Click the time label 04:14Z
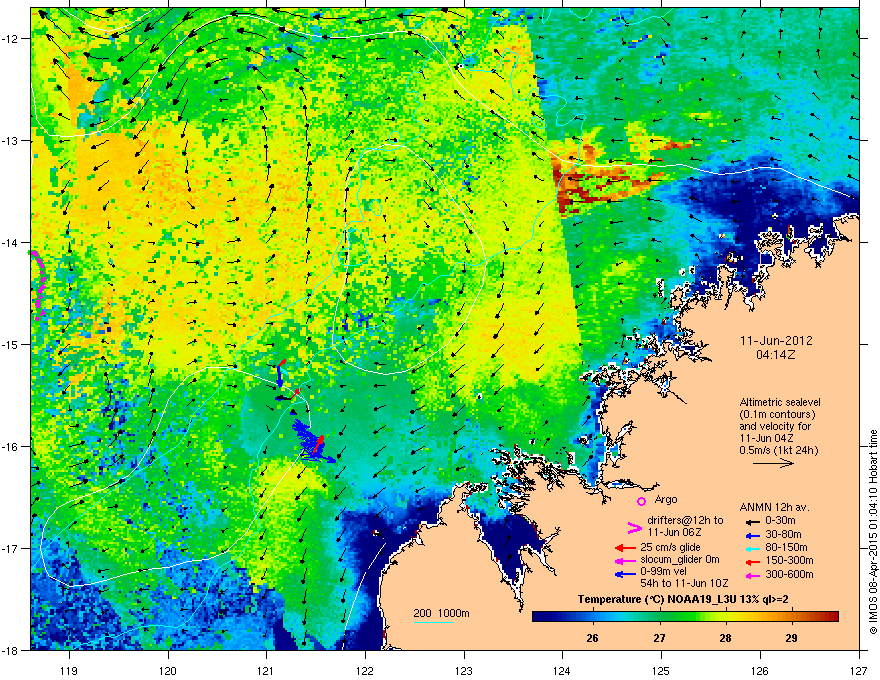The width and height of the screenshot is (880, 680). (776, 355)
